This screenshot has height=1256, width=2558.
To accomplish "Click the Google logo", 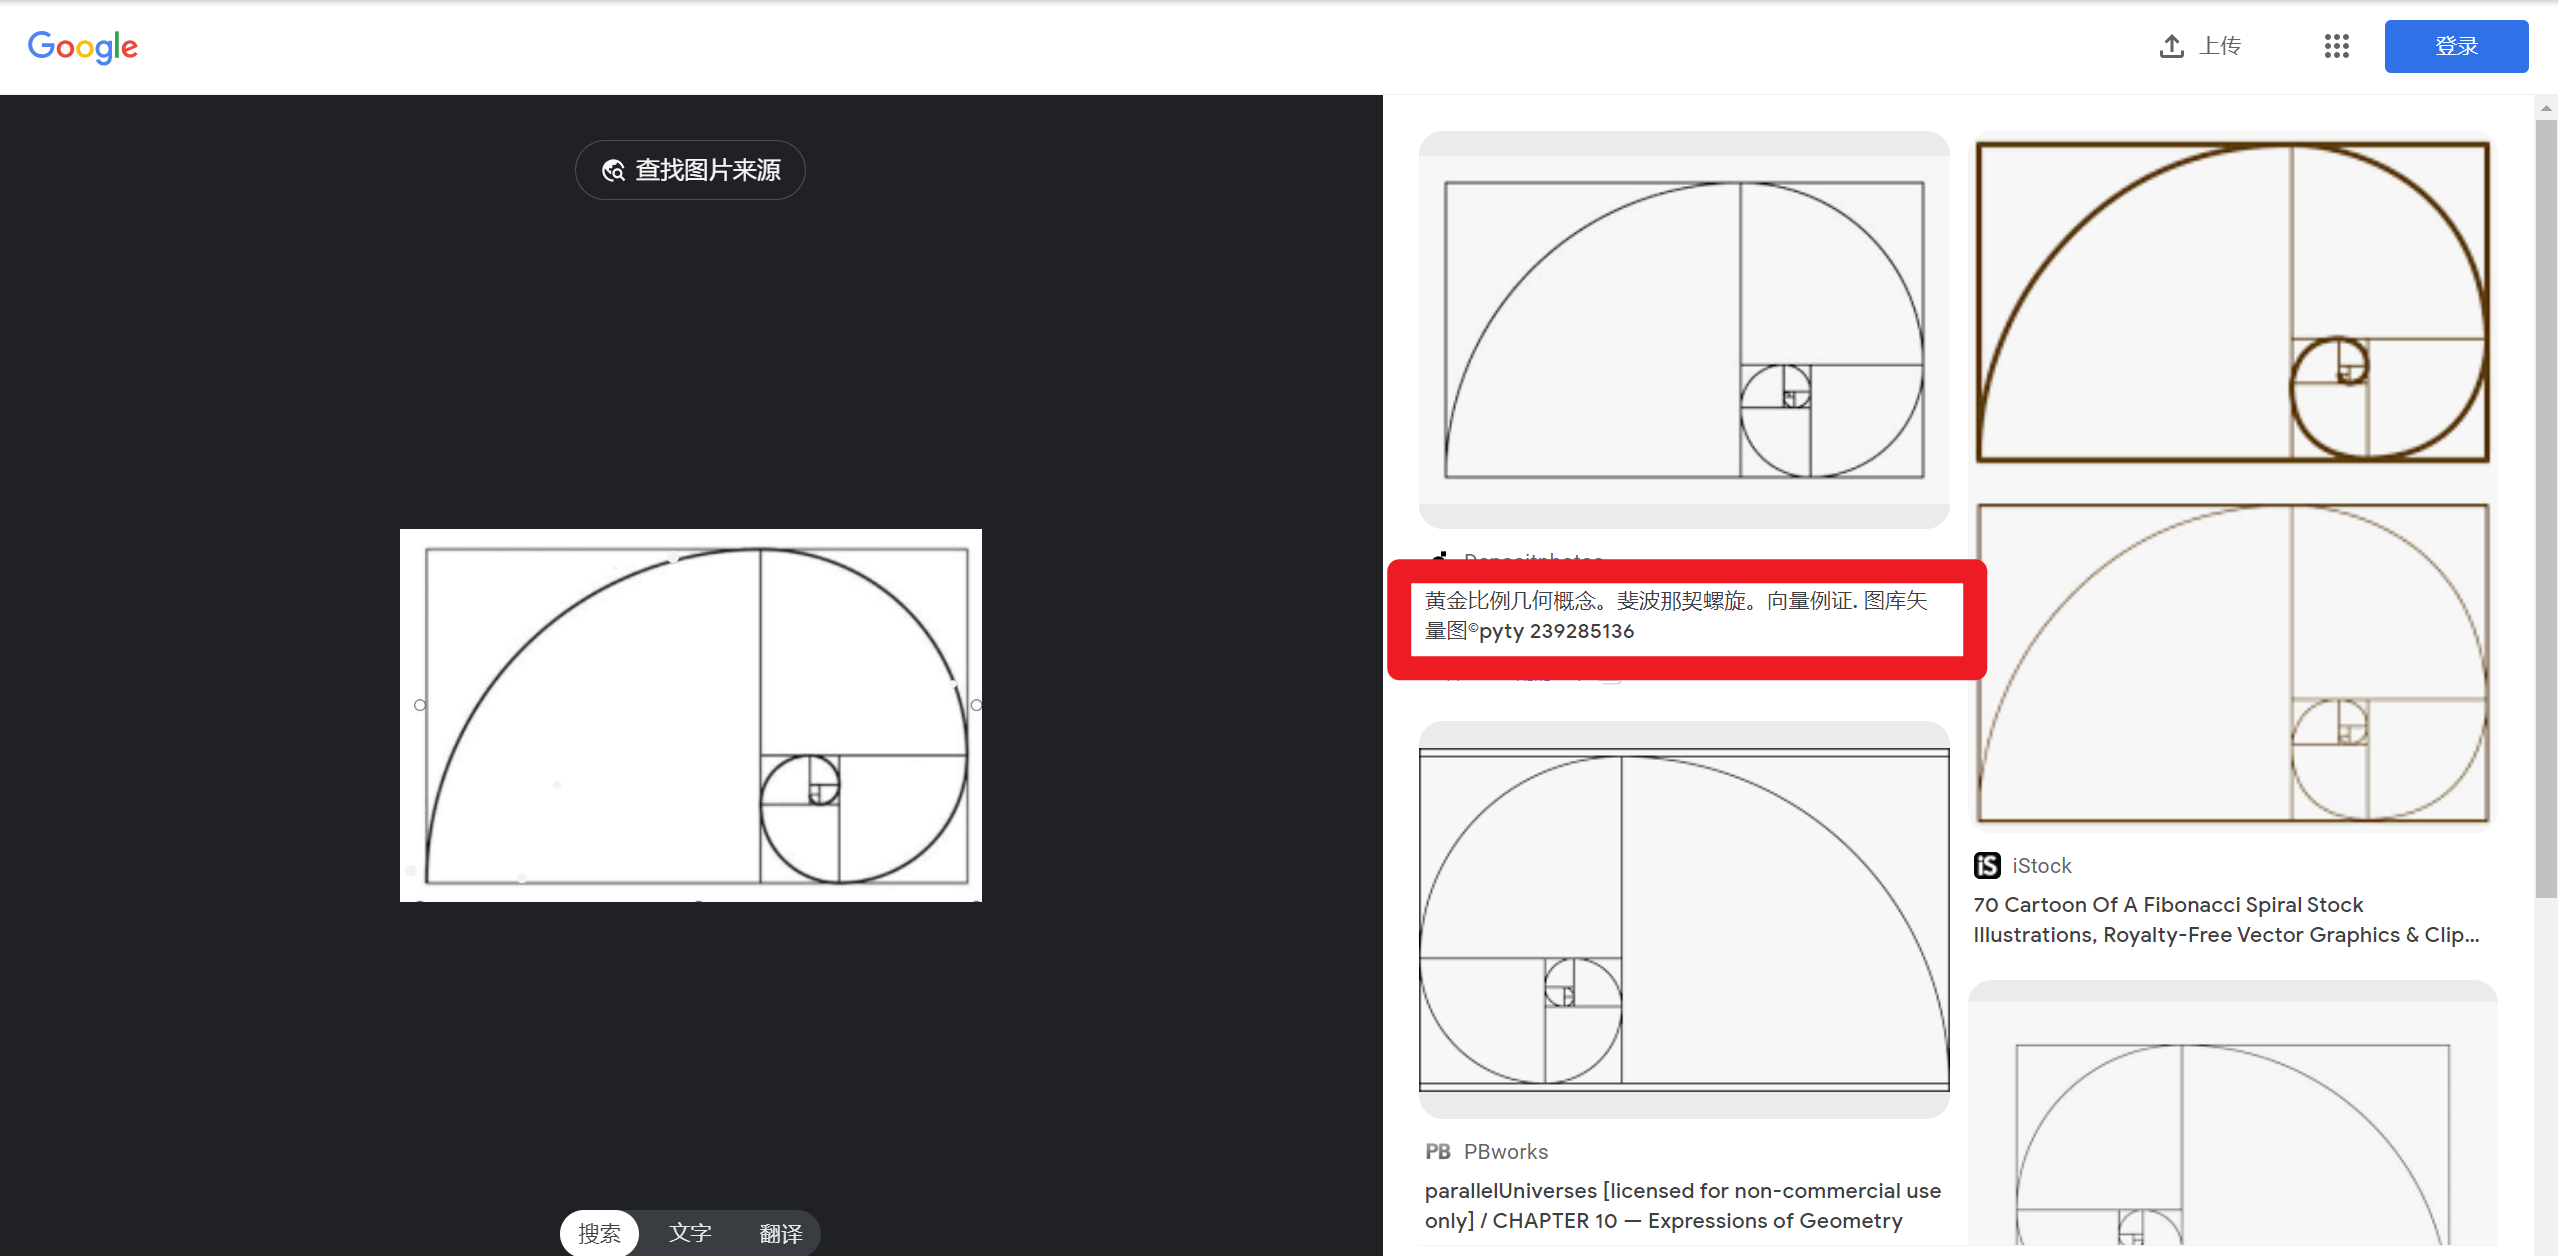I will click(83, 46).
